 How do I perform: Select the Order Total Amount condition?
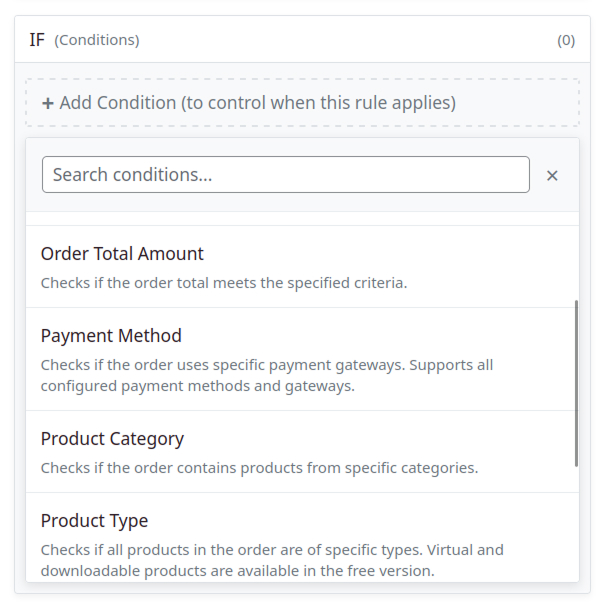pyautogui.click(x=302, y=267)
